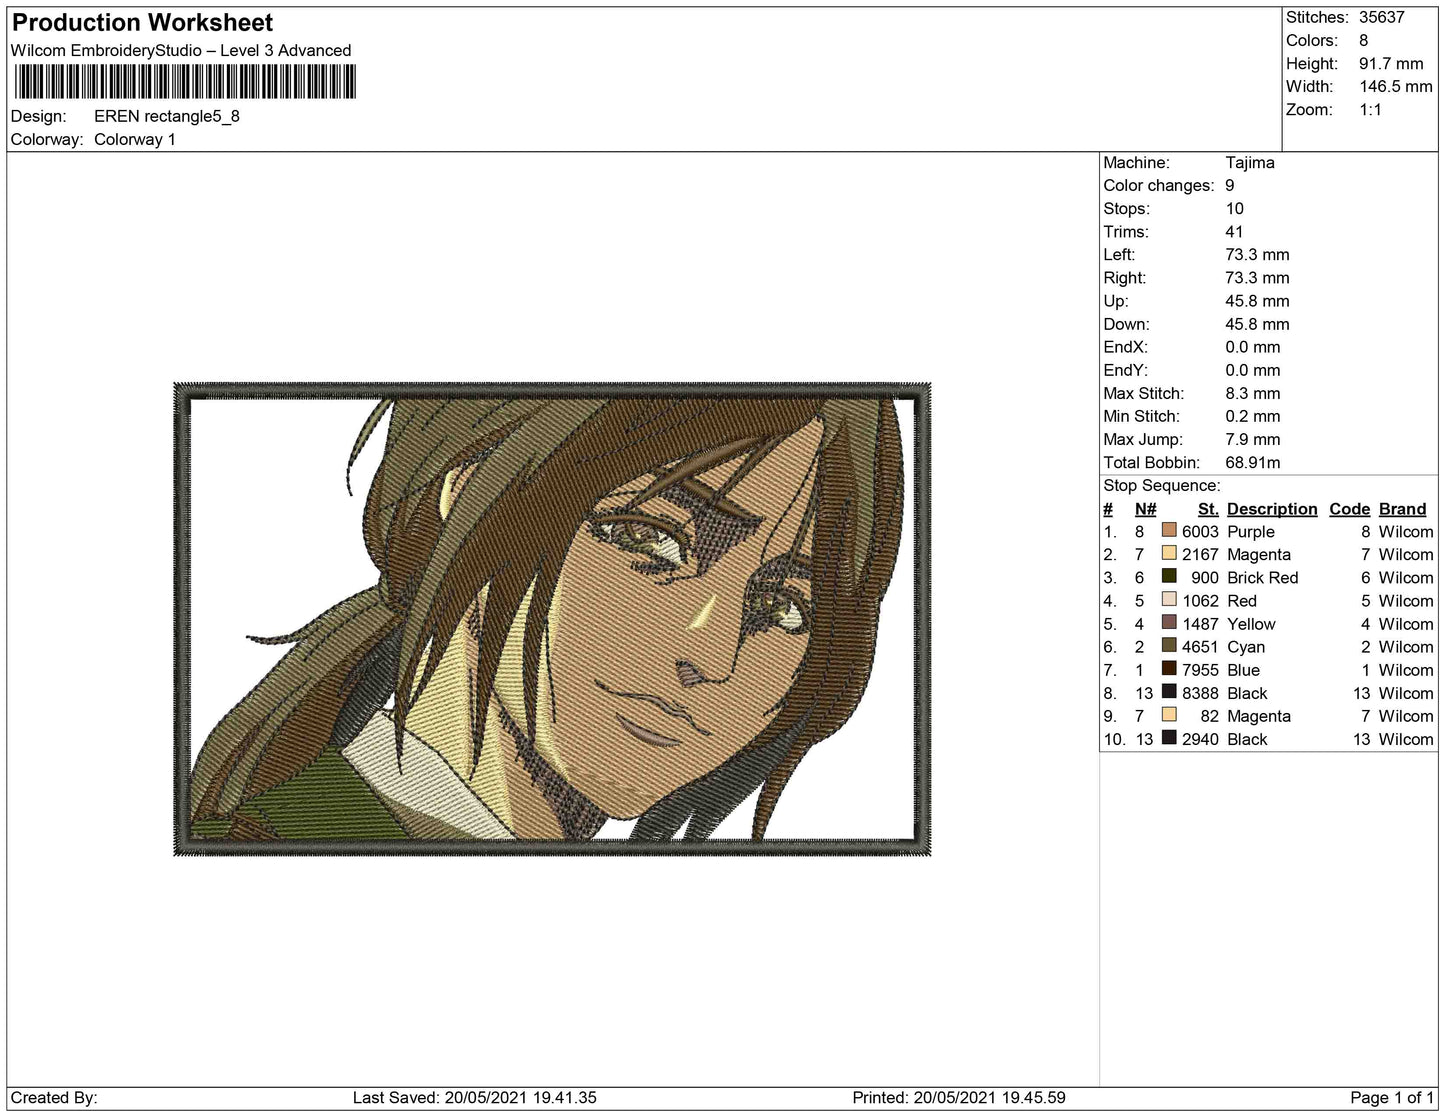The image size is (1445, 1112).
Task: Click the Description column header
Action: coord(1271,509)
